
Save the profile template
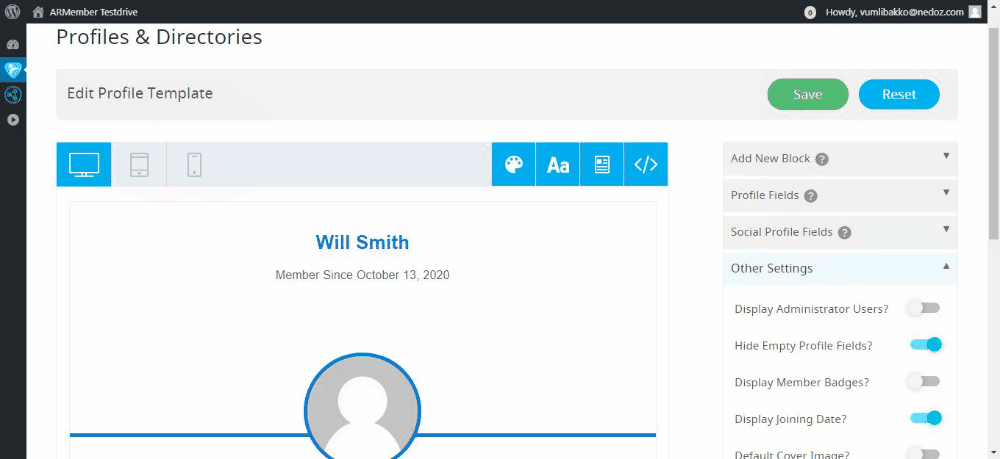pos(807,94)
